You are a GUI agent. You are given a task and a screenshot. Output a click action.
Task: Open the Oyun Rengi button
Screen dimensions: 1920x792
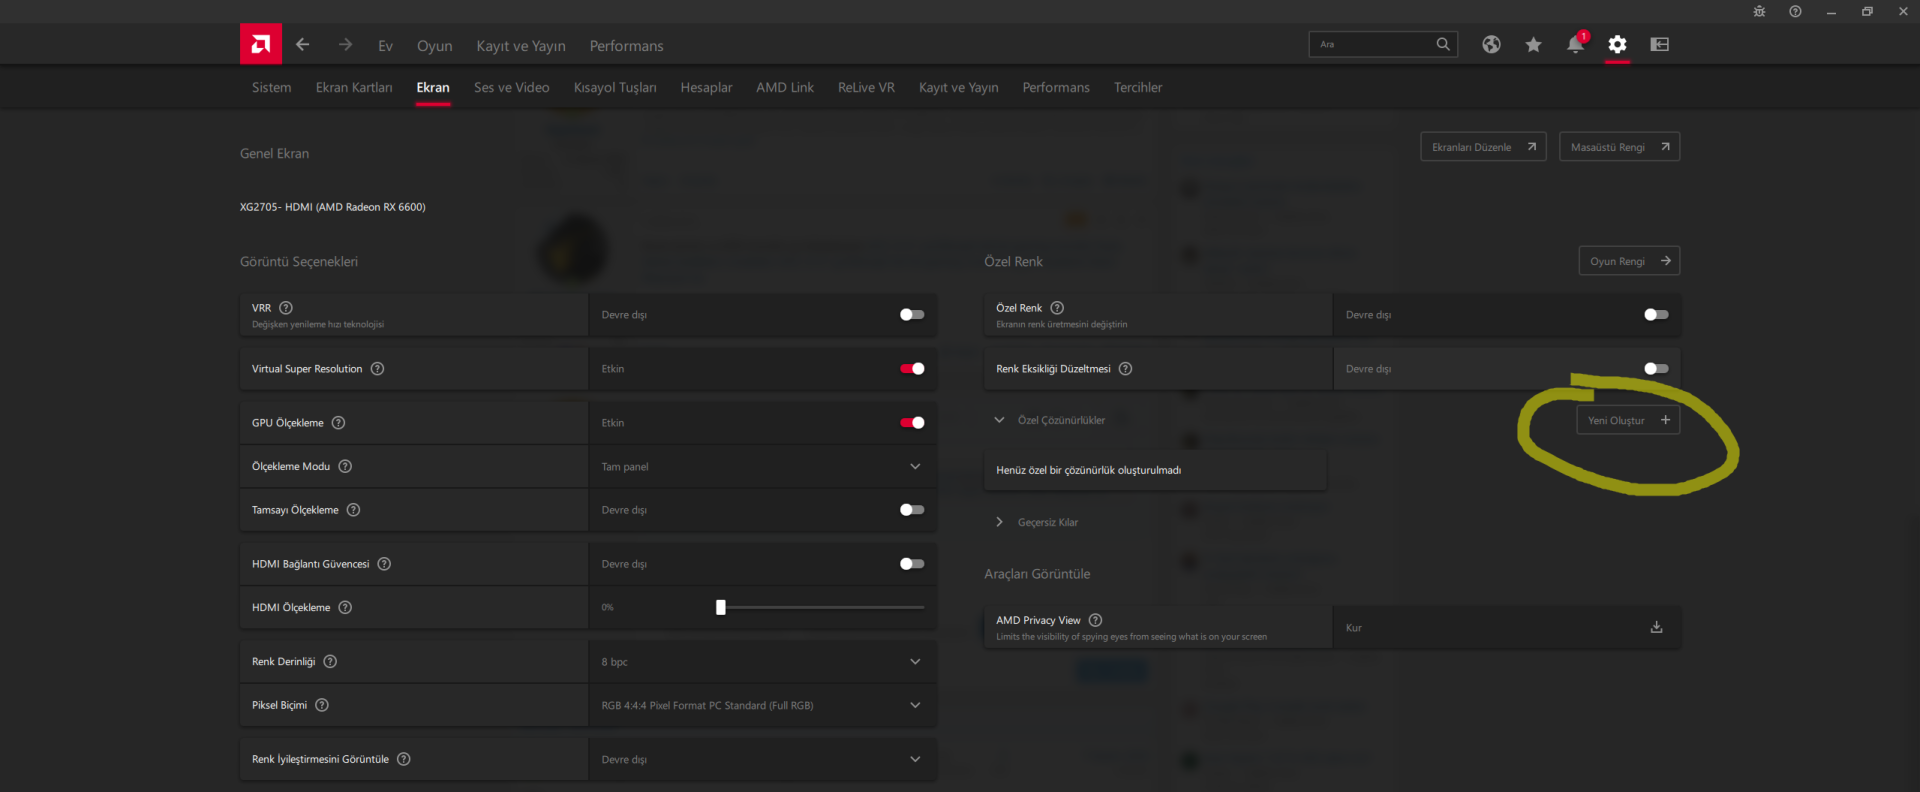pos(1629,261)
